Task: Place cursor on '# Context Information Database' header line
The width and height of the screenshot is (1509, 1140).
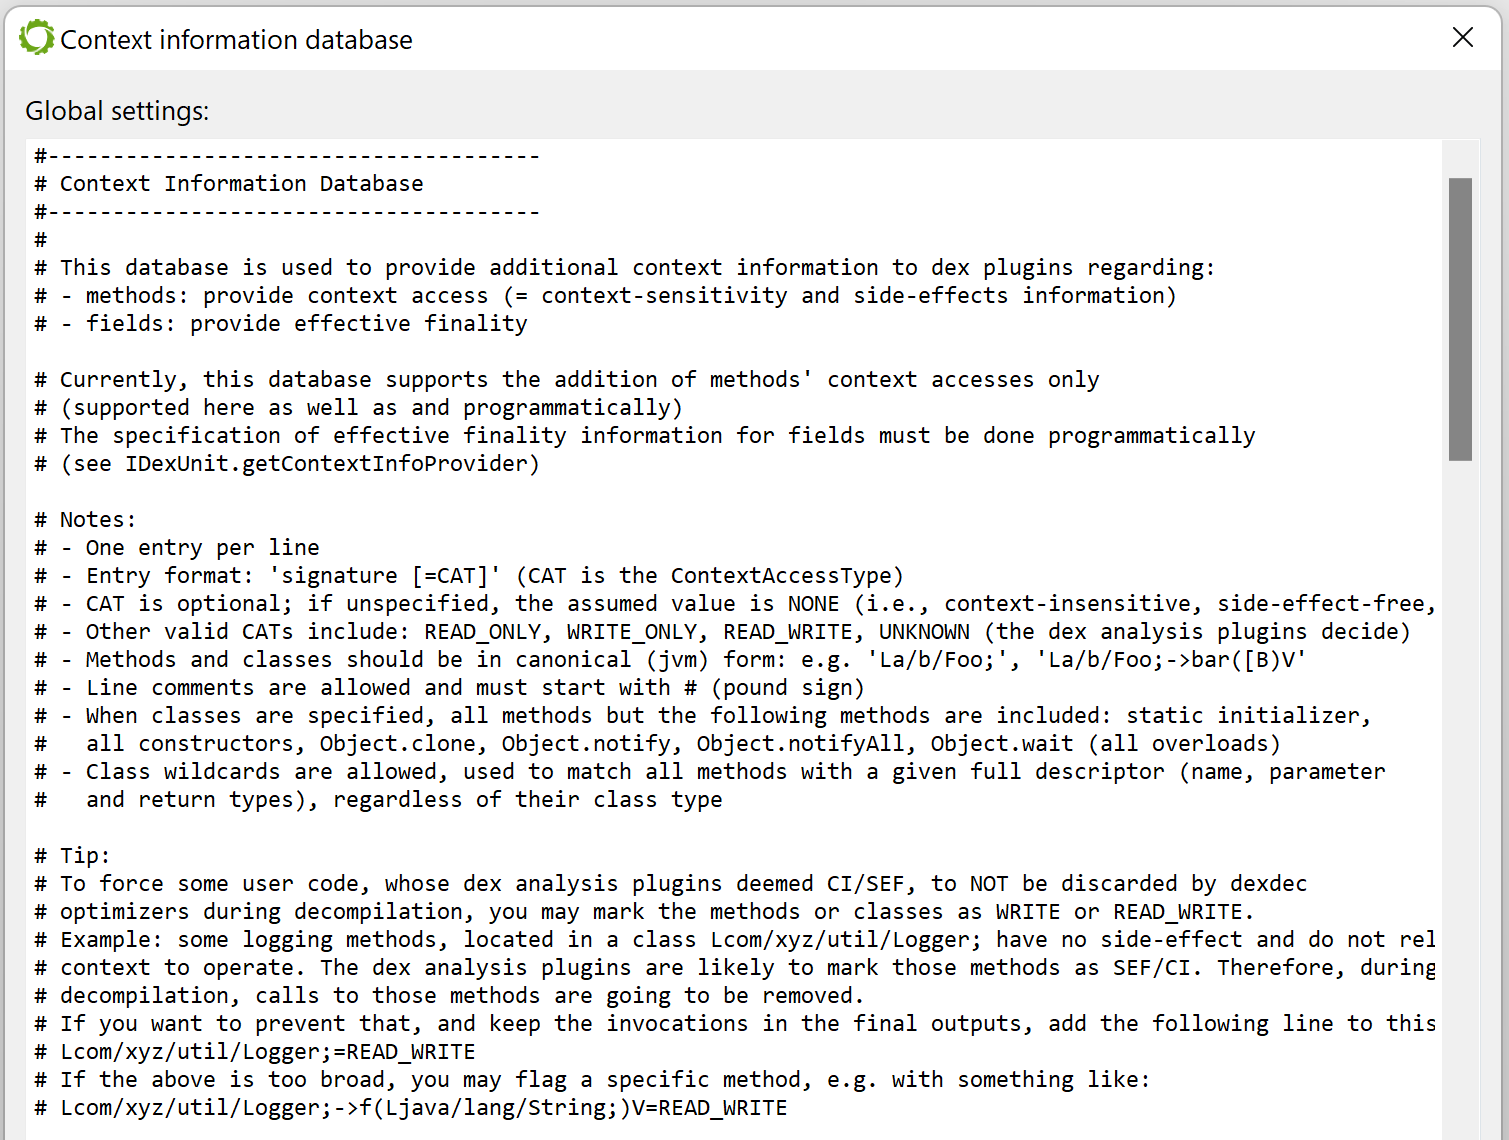Action: (x=229, y=183)
